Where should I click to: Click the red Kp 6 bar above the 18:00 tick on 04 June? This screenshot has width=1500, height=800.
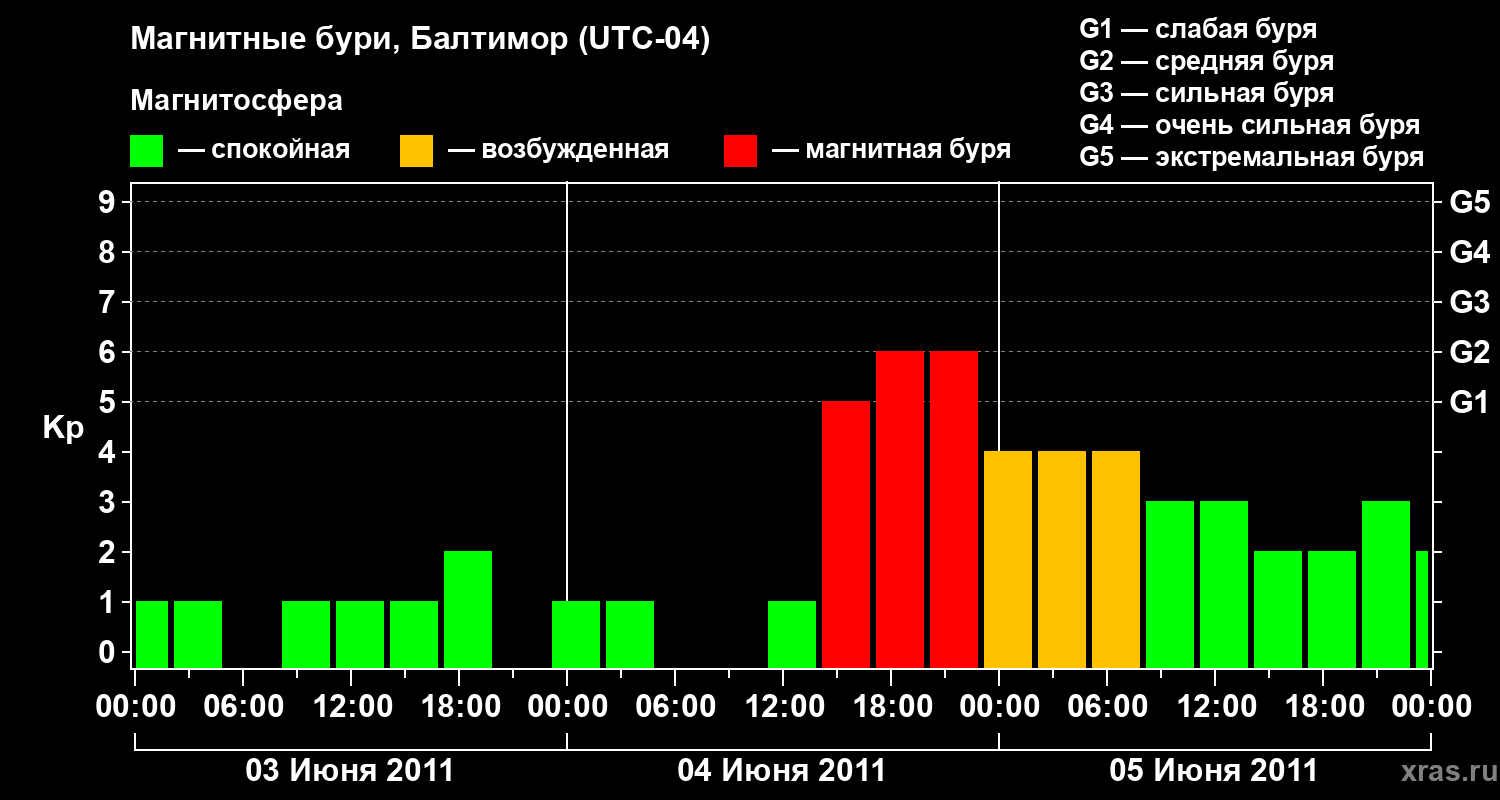point(900,510)
